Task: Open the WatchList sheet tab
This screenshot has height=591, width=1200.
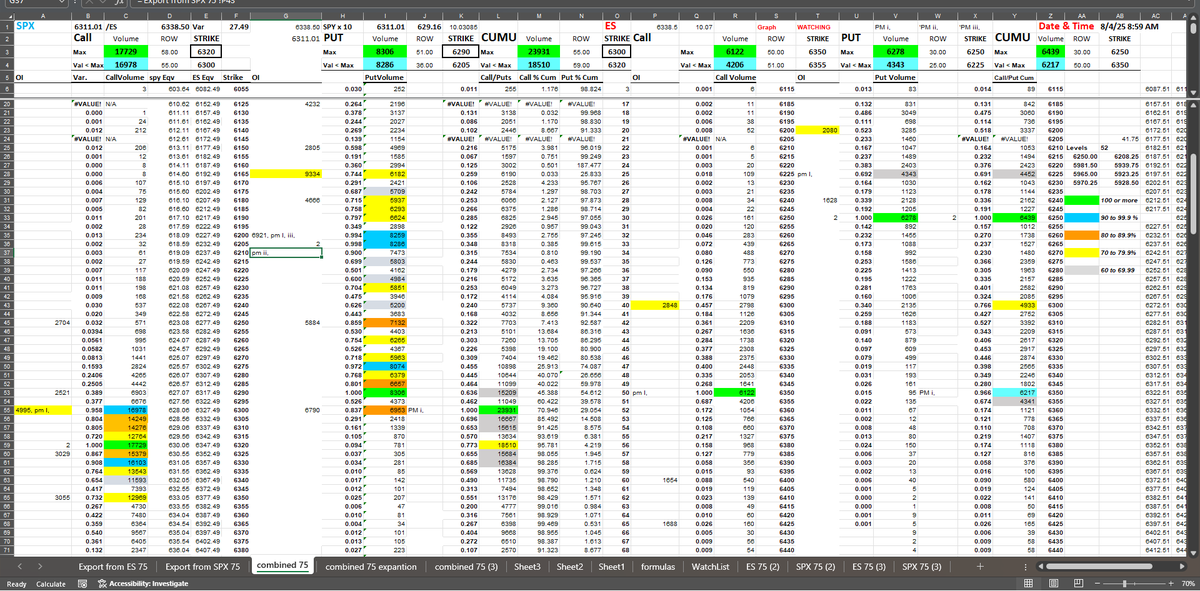Action: [x=709, y=566]
